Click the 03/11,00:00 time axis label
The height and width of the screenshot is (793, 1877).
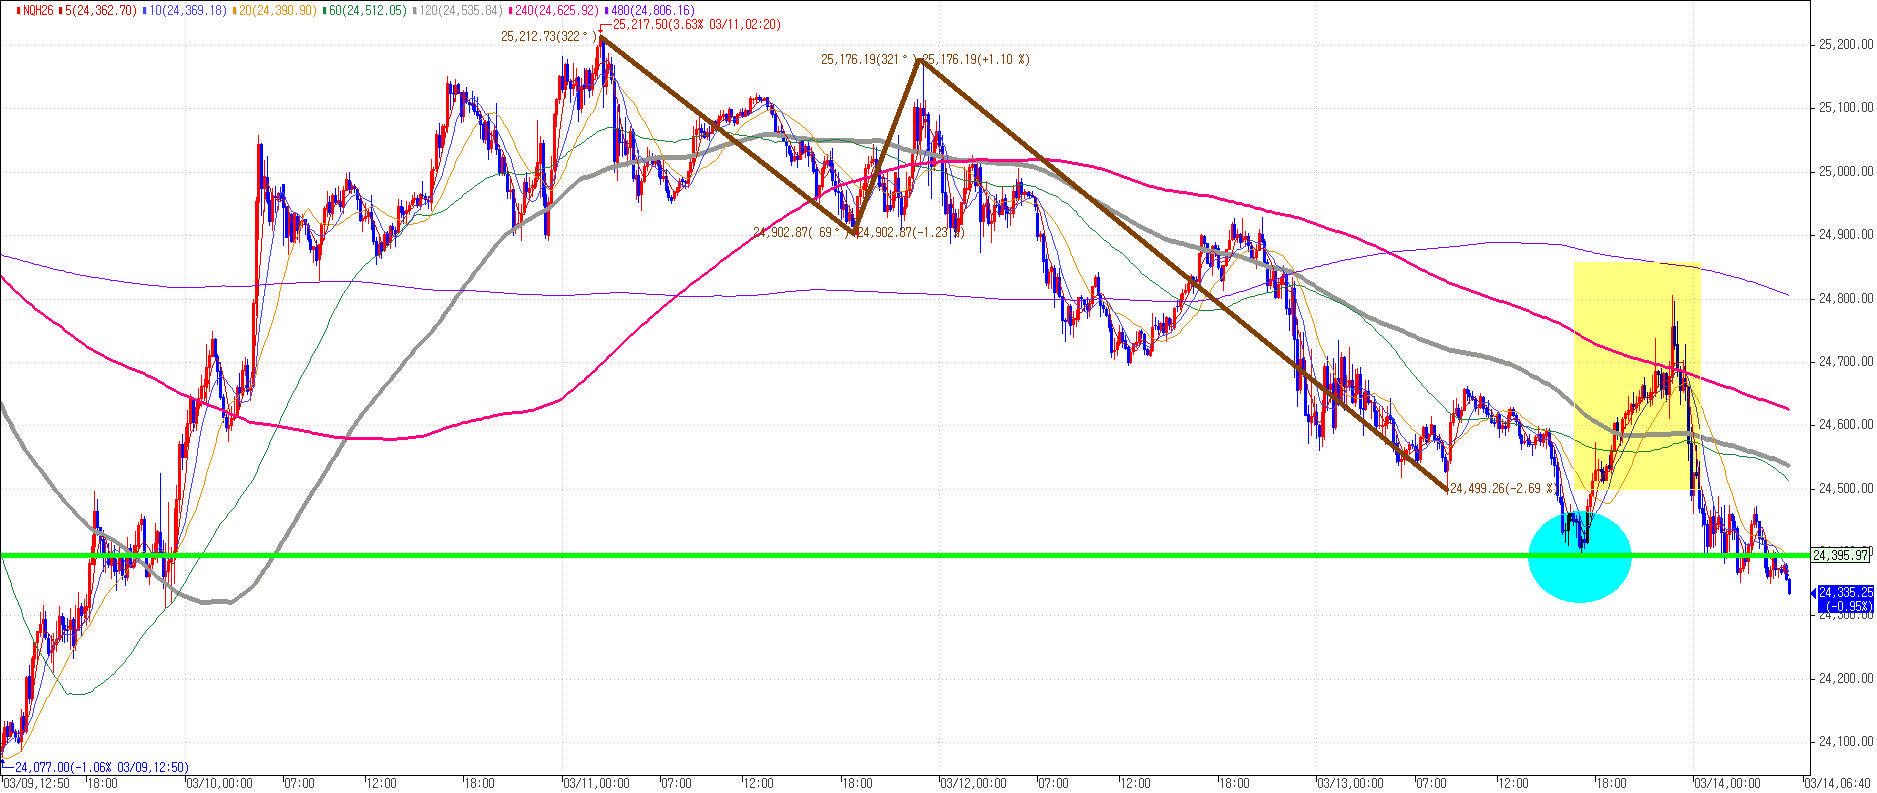pos(596,784)
